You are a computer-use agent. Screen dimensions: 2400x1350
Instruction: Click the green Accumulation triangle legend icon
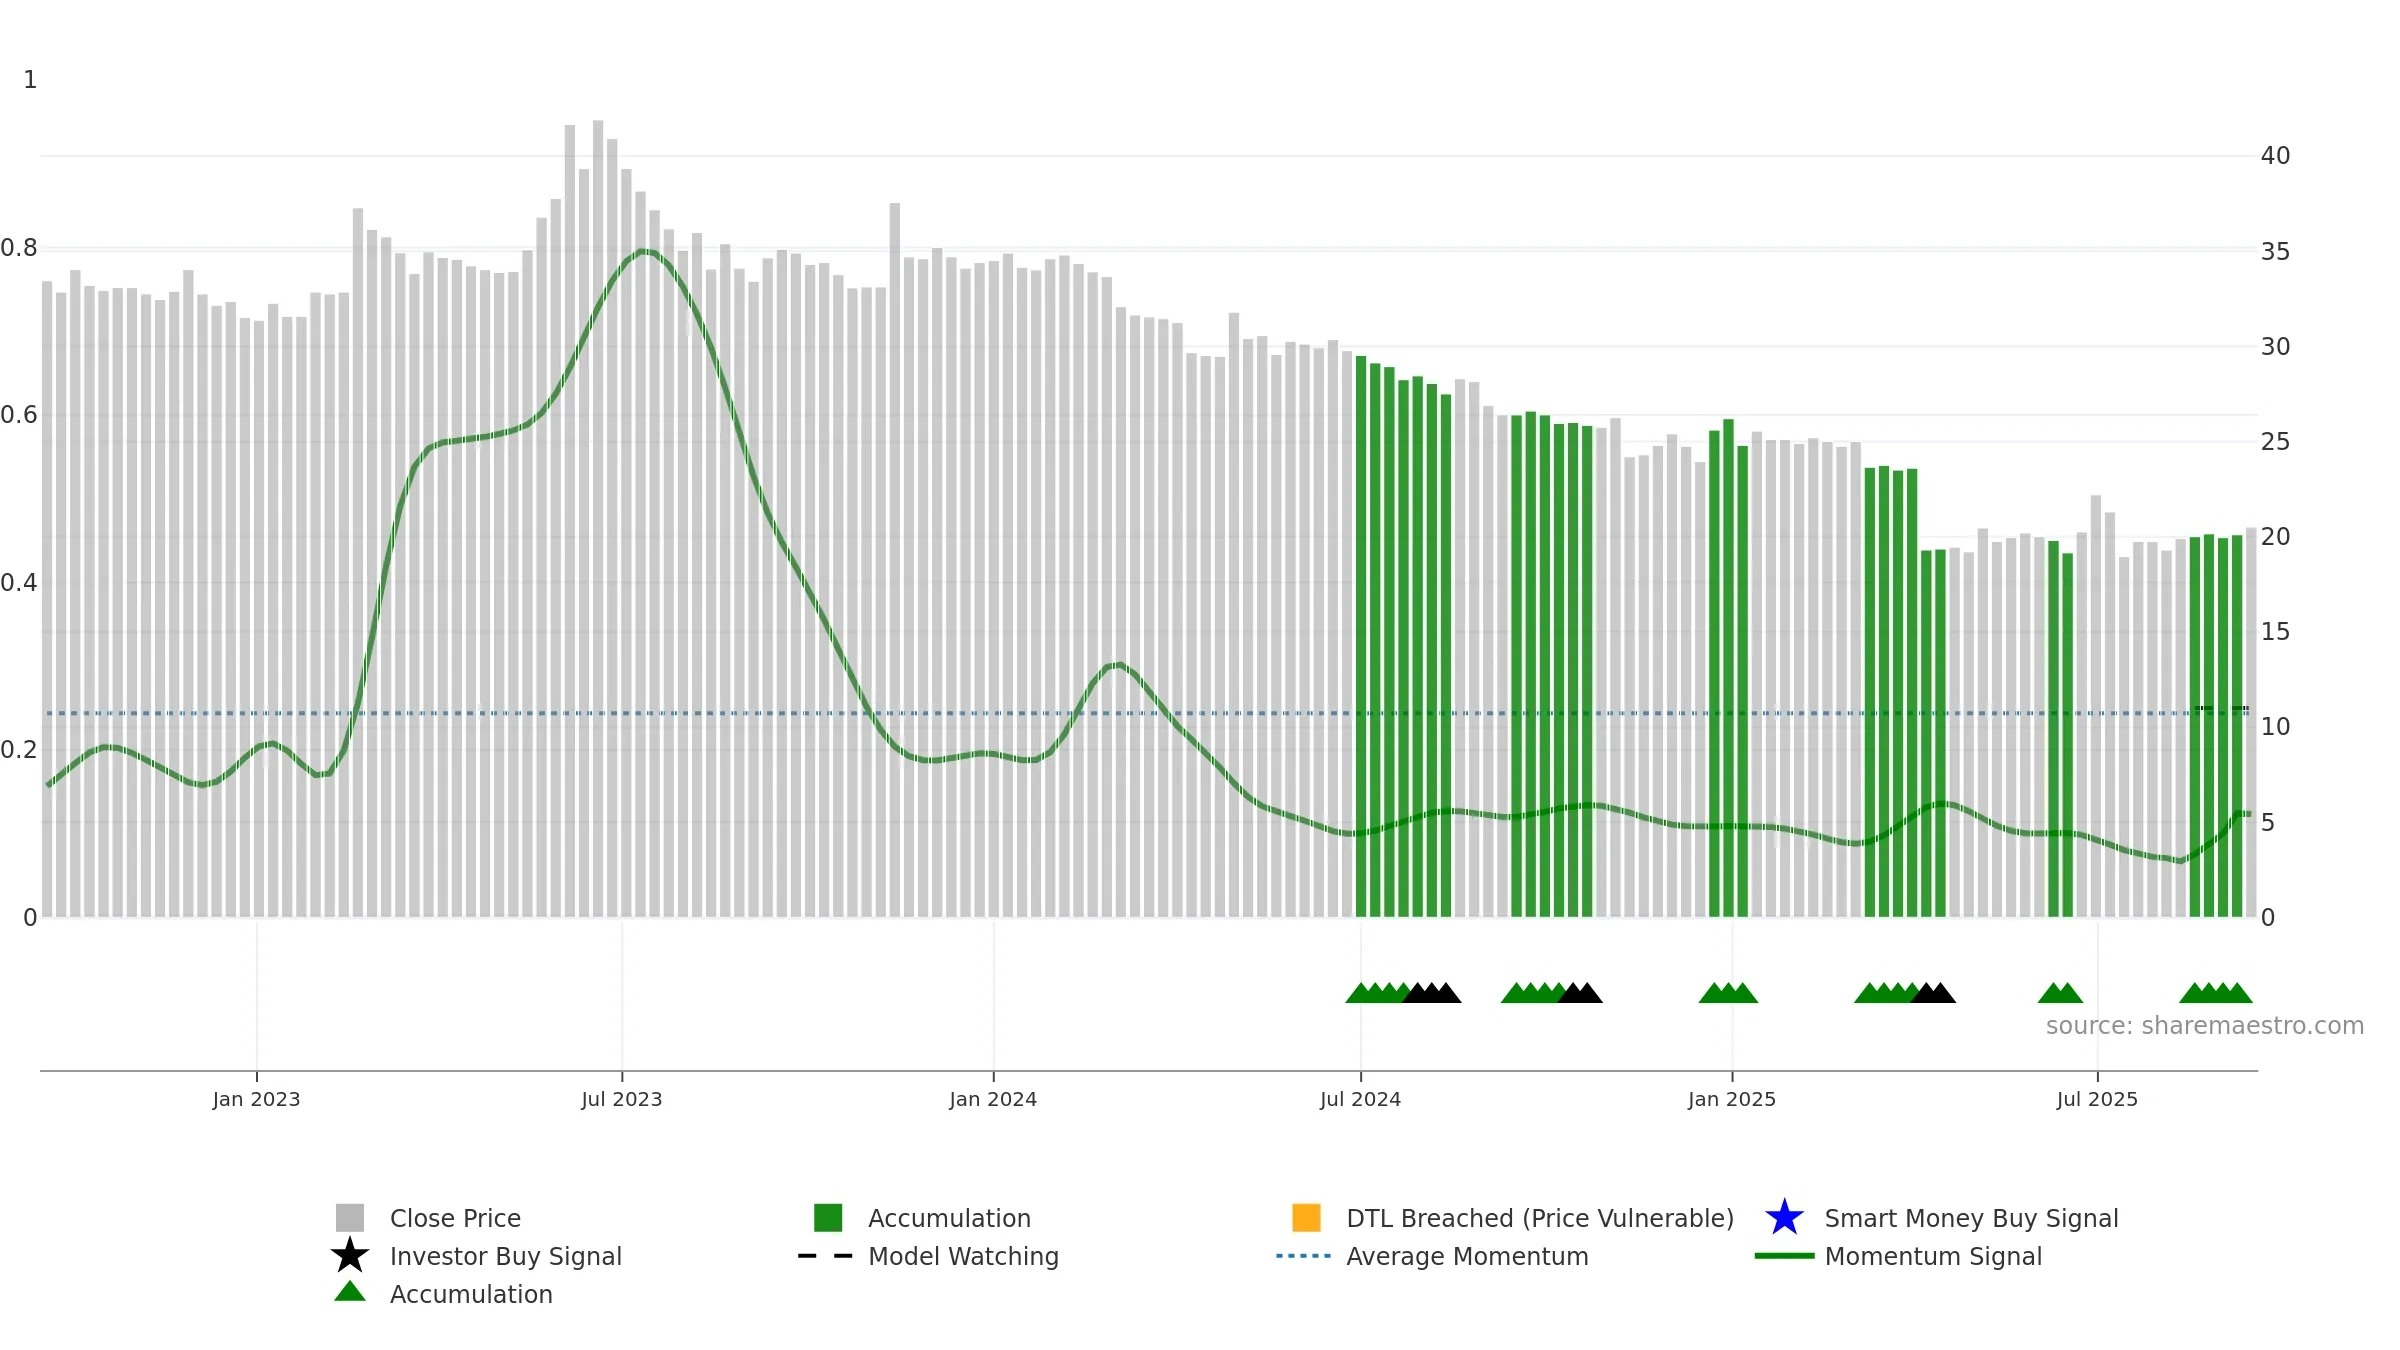350,1292
